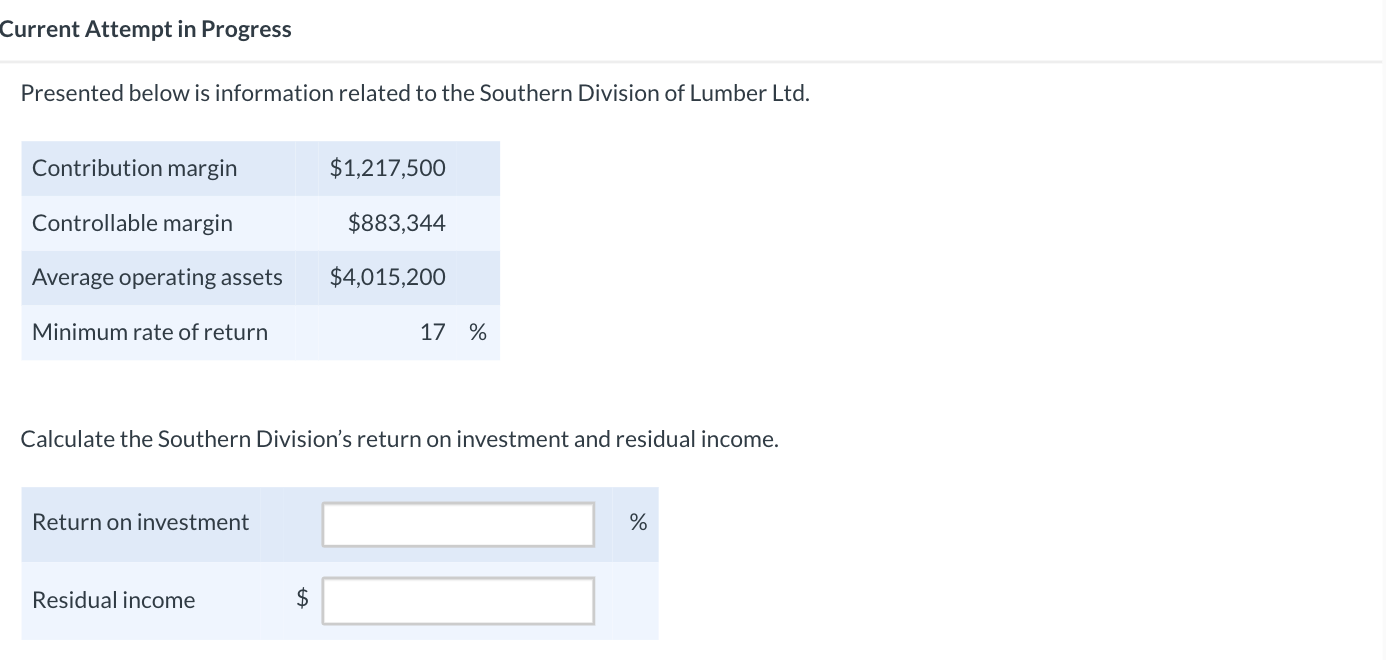Click the Current Attempt in Progress heading
The height and width of the screenshot is (660, 1386).
coord(146,29)
